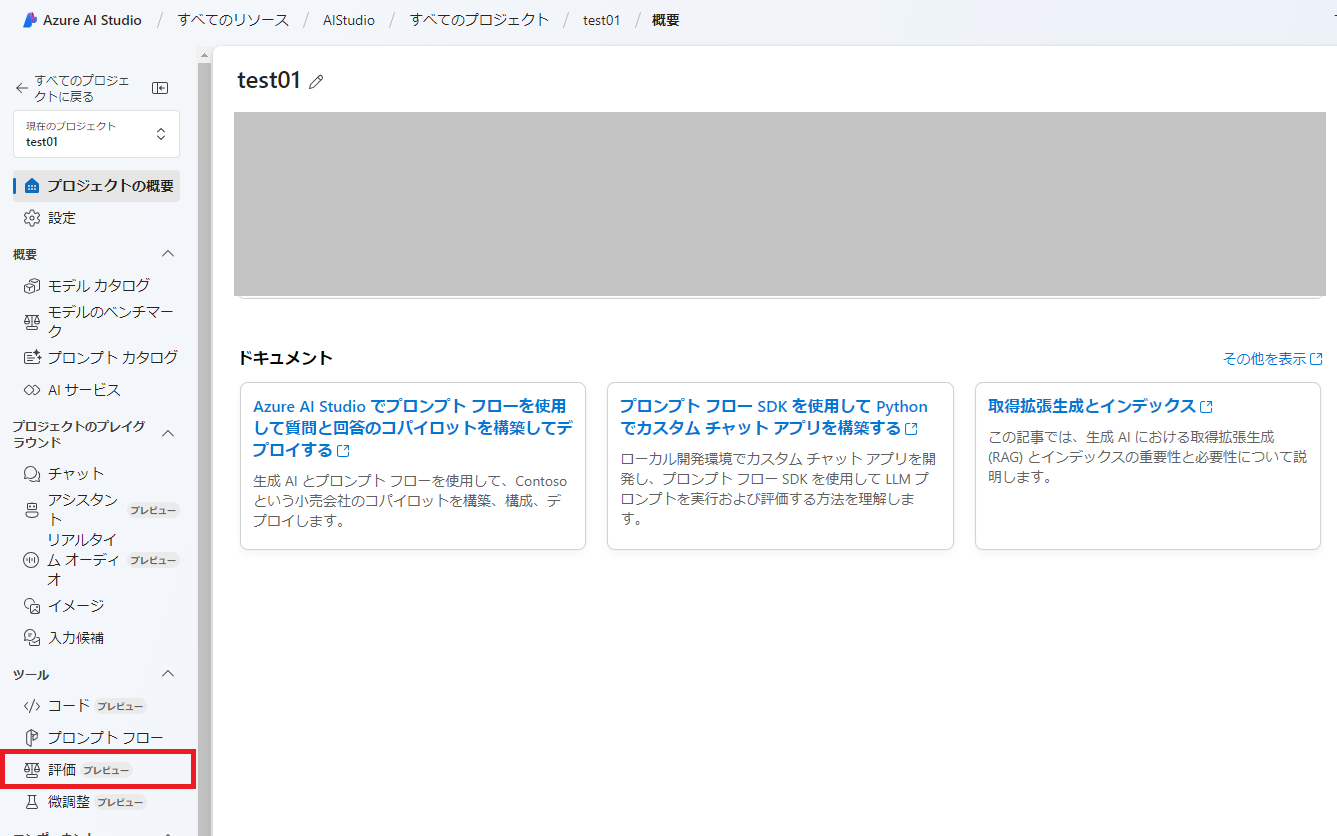Click AIStudio breadcrumb link
1337x836 pixels.
coord(349,20)
